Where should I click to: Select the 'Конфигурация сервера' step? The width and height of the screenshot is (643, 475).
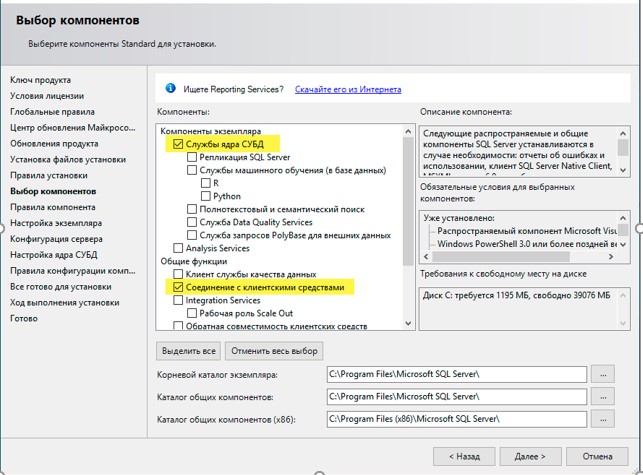pyautogui.click(x=57, y=239)
